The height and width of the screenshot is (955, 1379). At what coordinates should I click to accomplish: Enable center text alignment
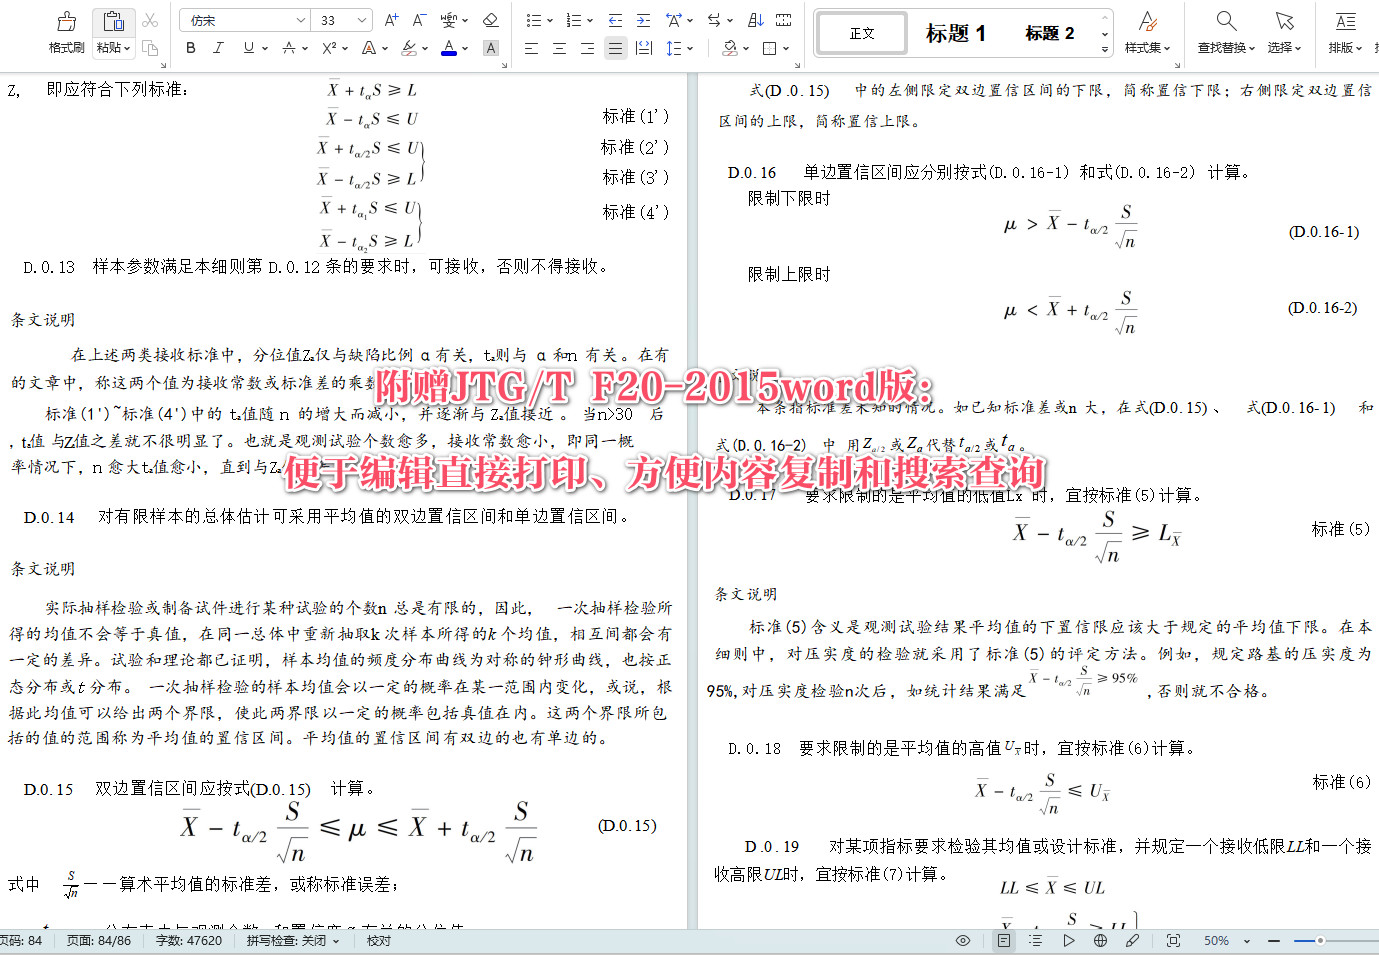coord(559,47)
